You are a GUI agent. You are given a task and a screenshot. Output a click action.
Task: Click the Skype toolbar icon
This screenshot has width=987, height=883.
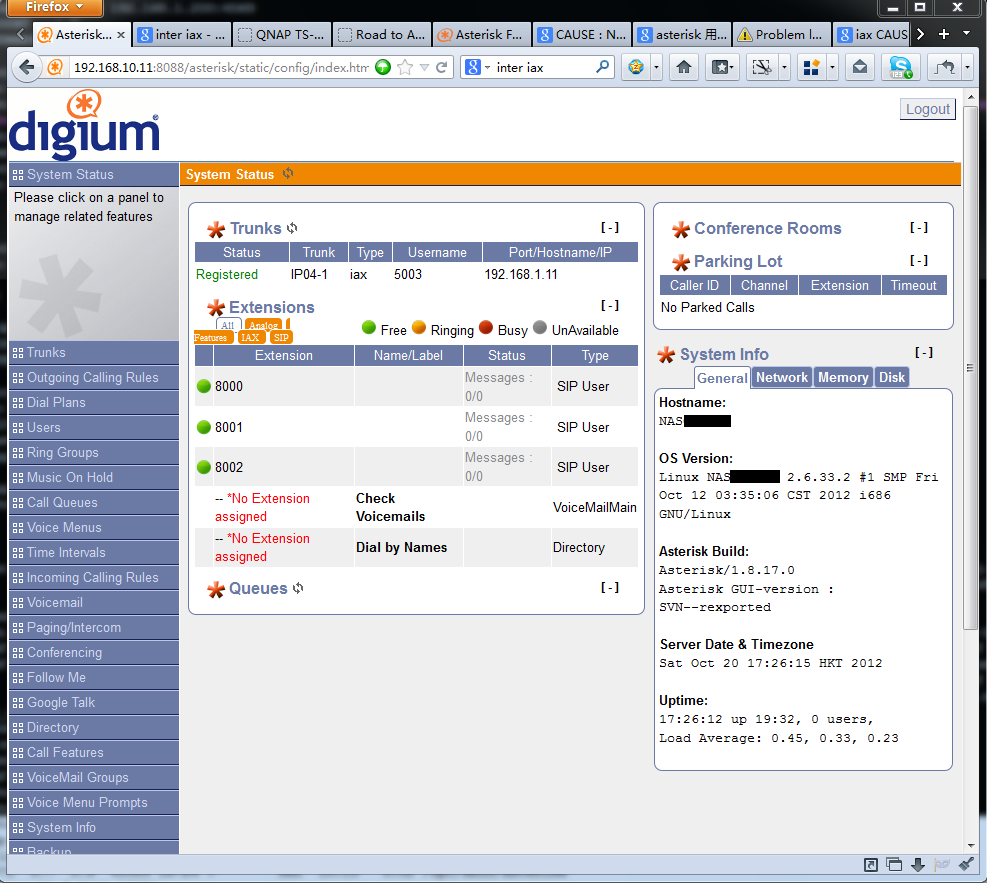coord(901,68)
